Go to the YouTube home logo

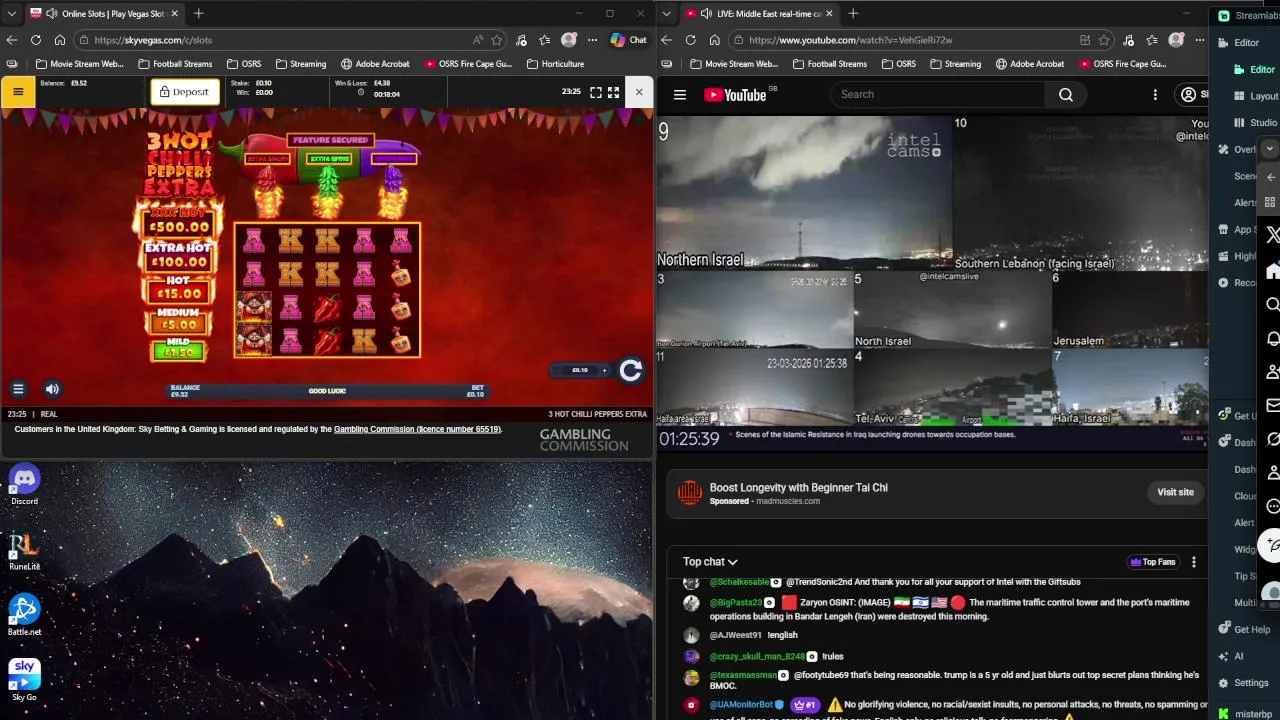735,95
